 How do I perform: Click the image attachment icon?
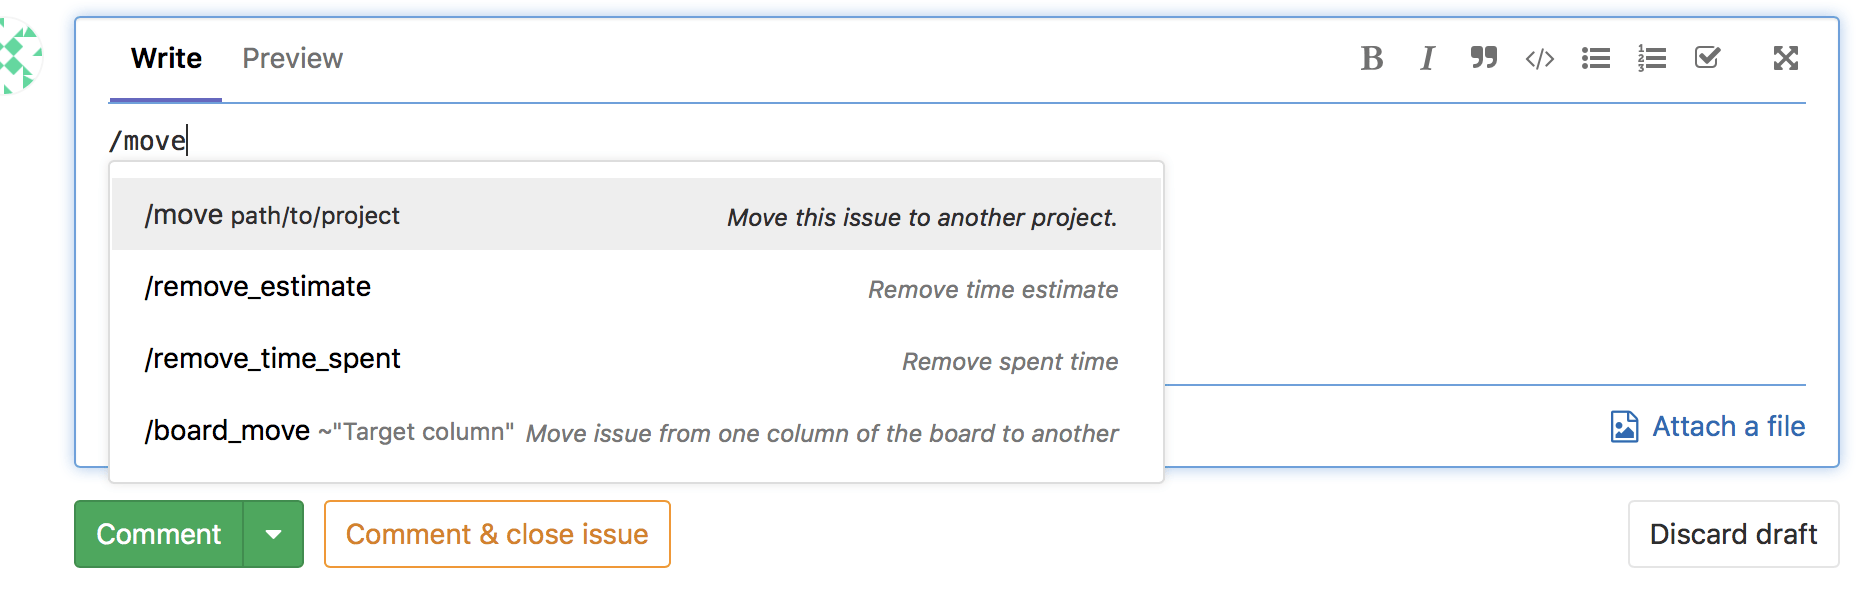1625,425
